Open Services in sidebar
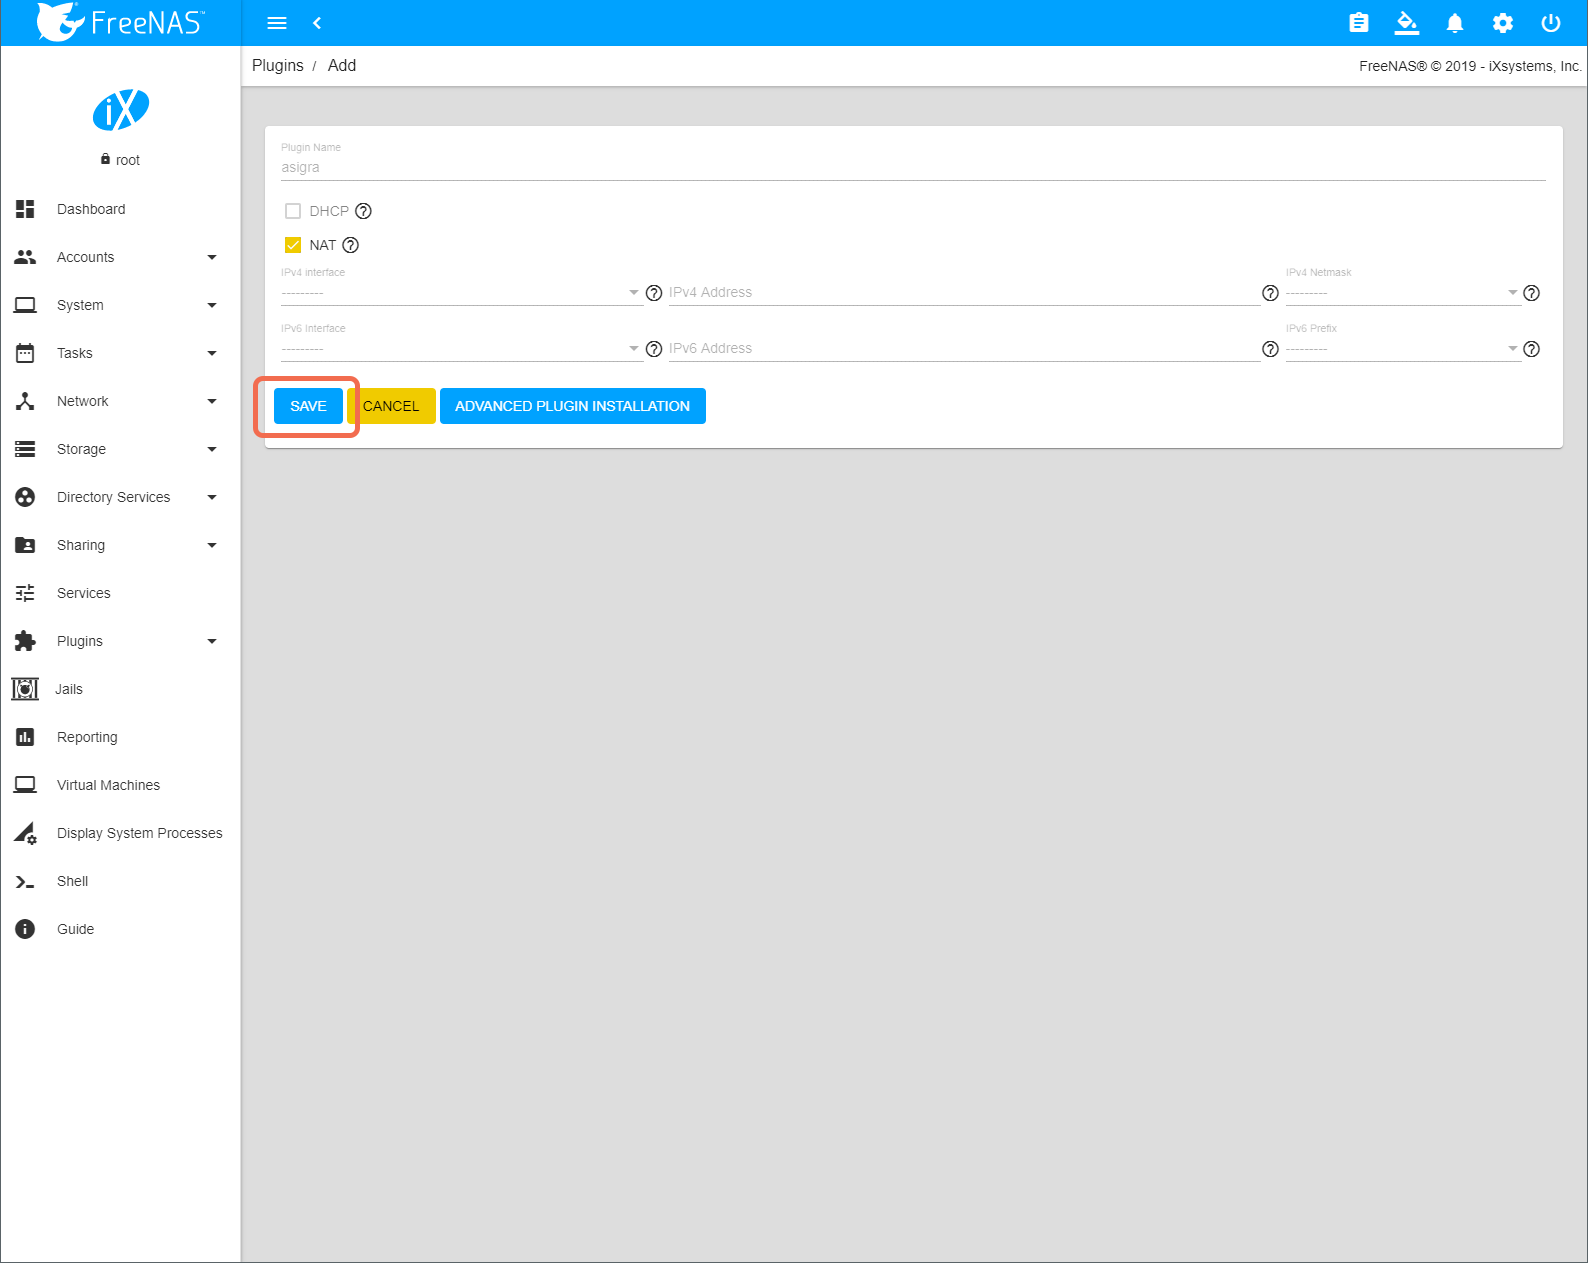The image size is (1588, 1263). [x=120, y=593]
